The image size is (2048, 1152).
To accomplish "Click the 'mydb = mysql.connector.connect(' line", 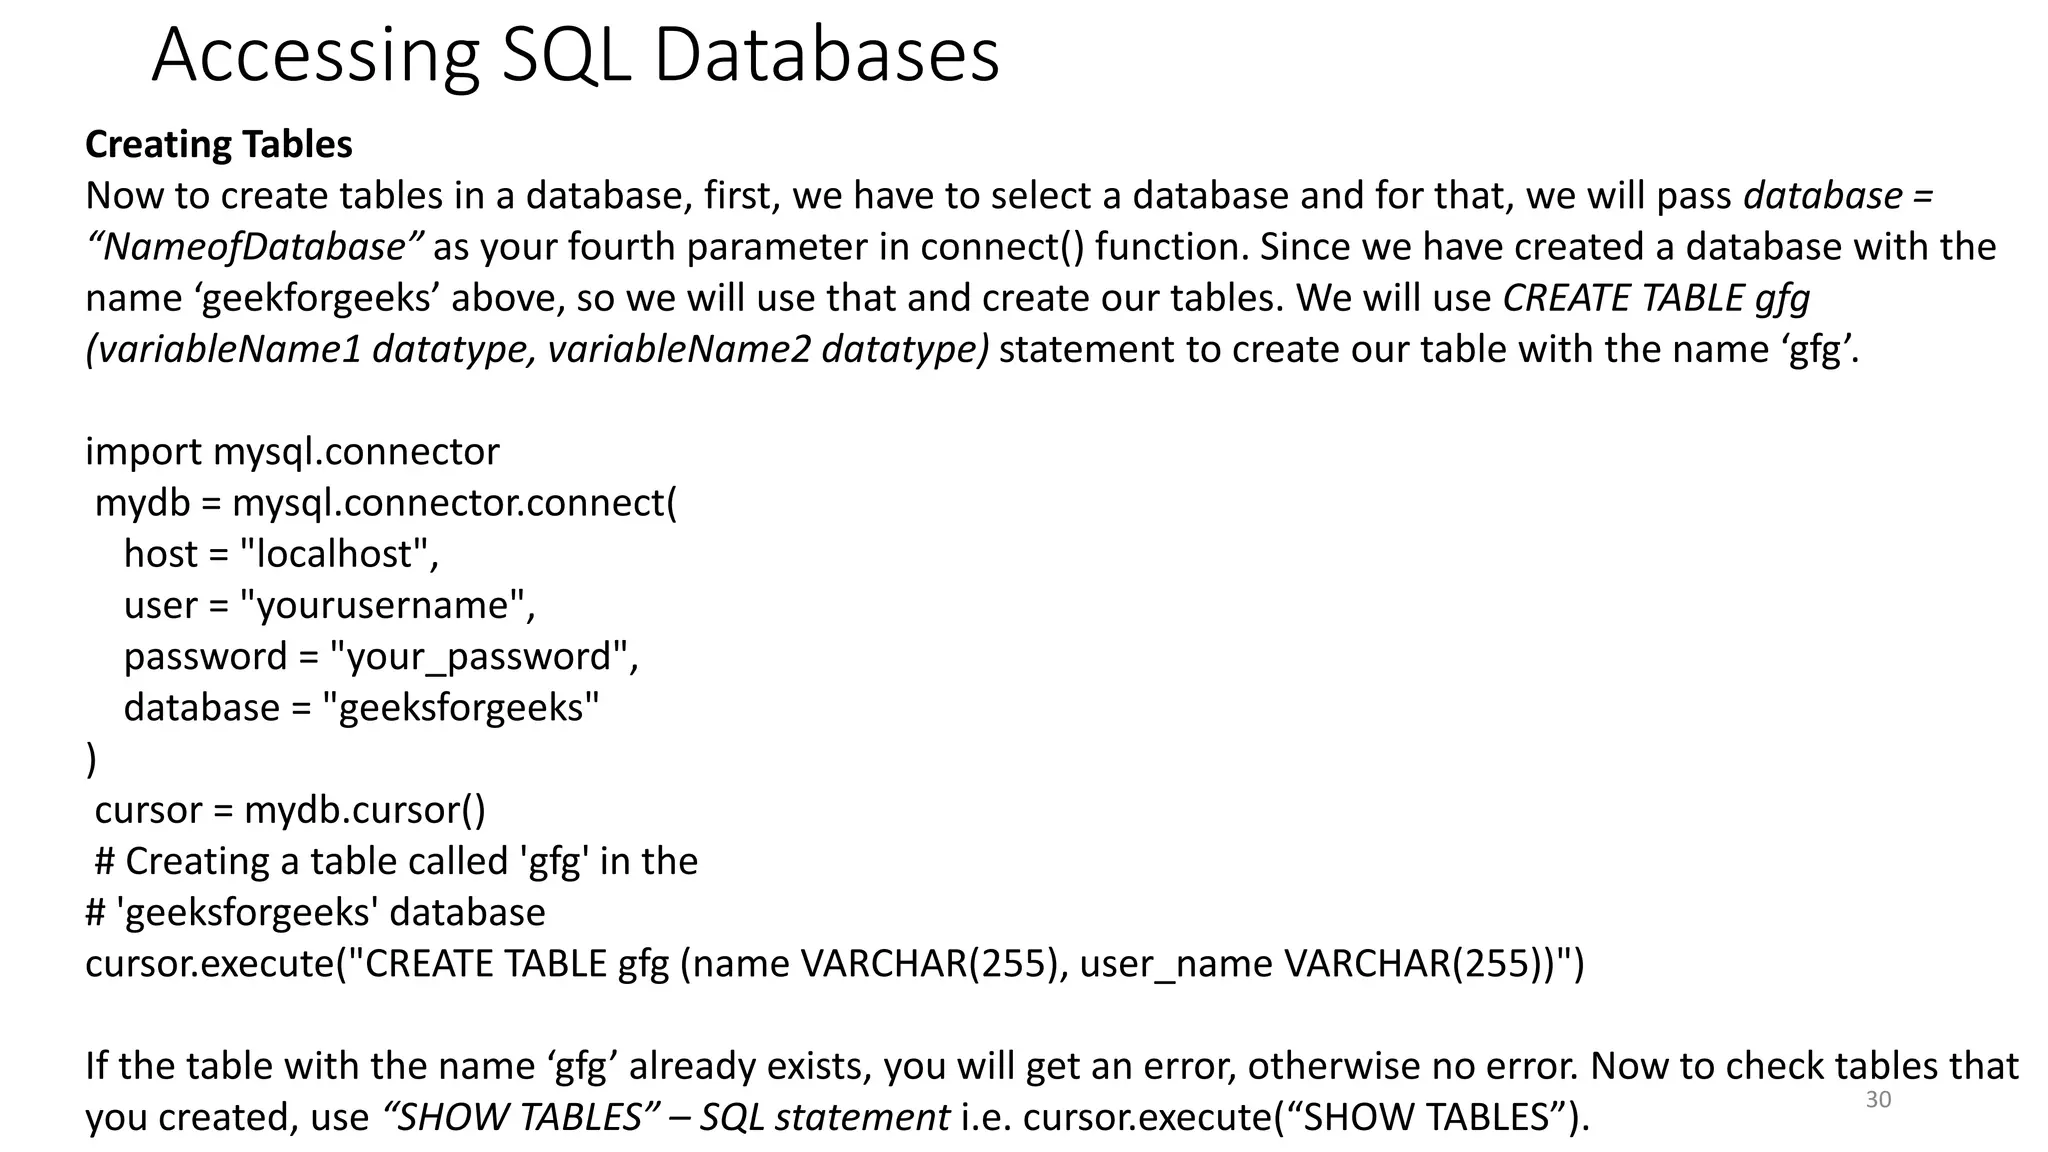I will 385,503.
